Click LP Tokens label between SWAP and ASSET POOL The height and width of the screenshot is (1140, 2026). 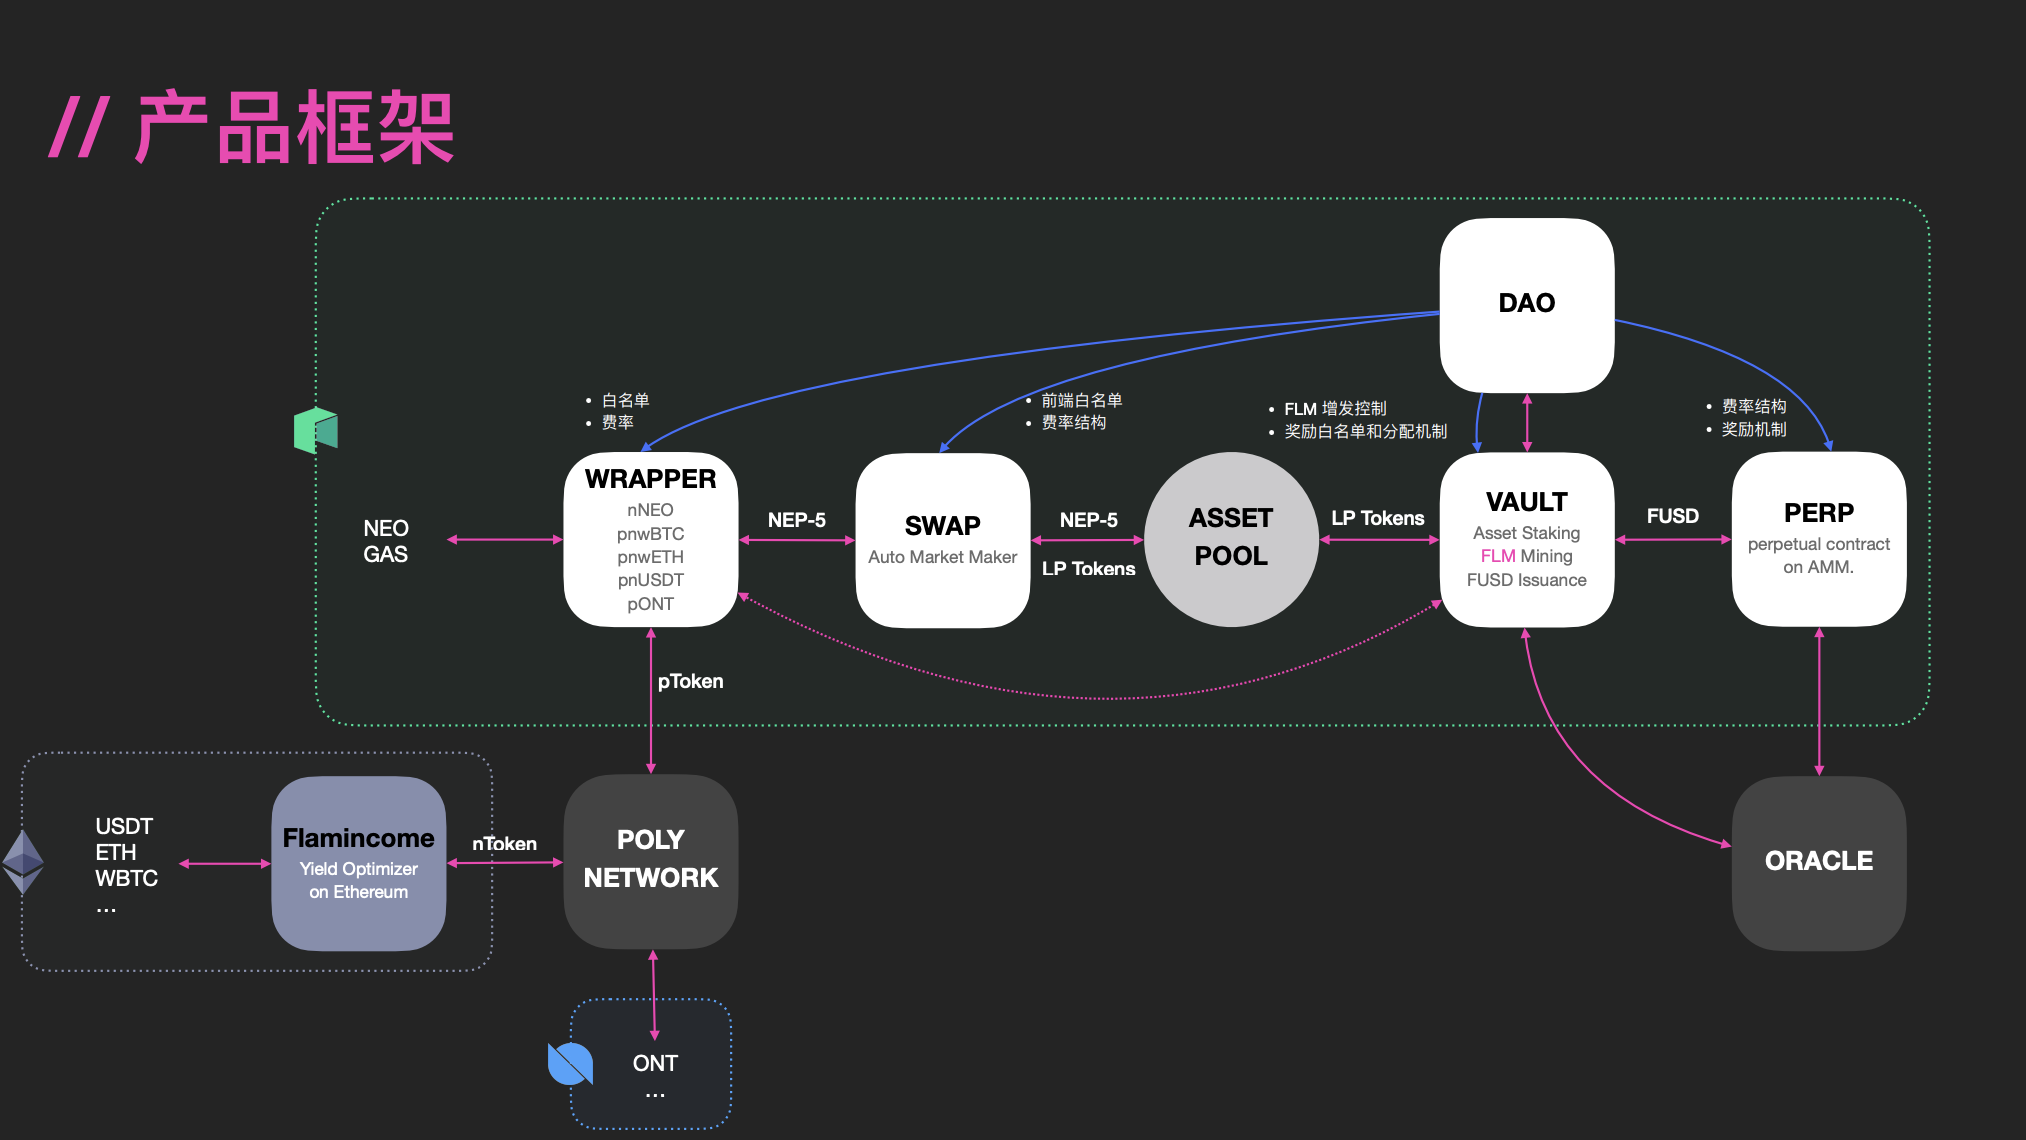click(x=1088, y=569)
